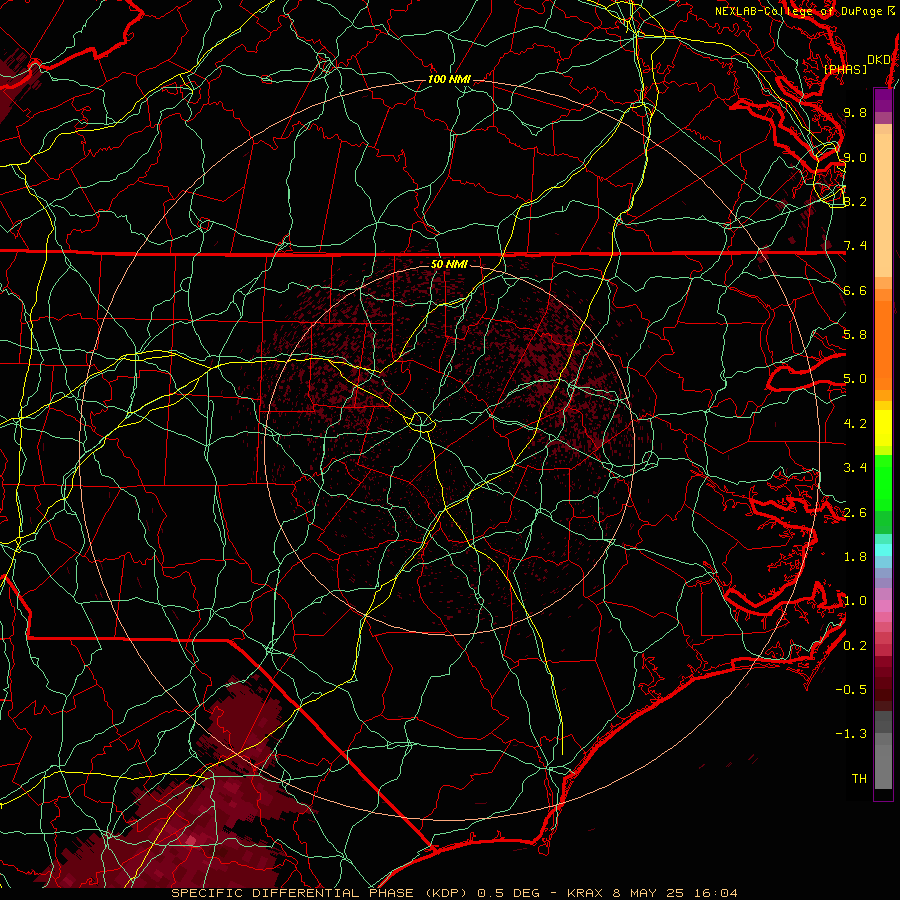
Task: Click the 3.4 value on the color scale
Action: 855,468
